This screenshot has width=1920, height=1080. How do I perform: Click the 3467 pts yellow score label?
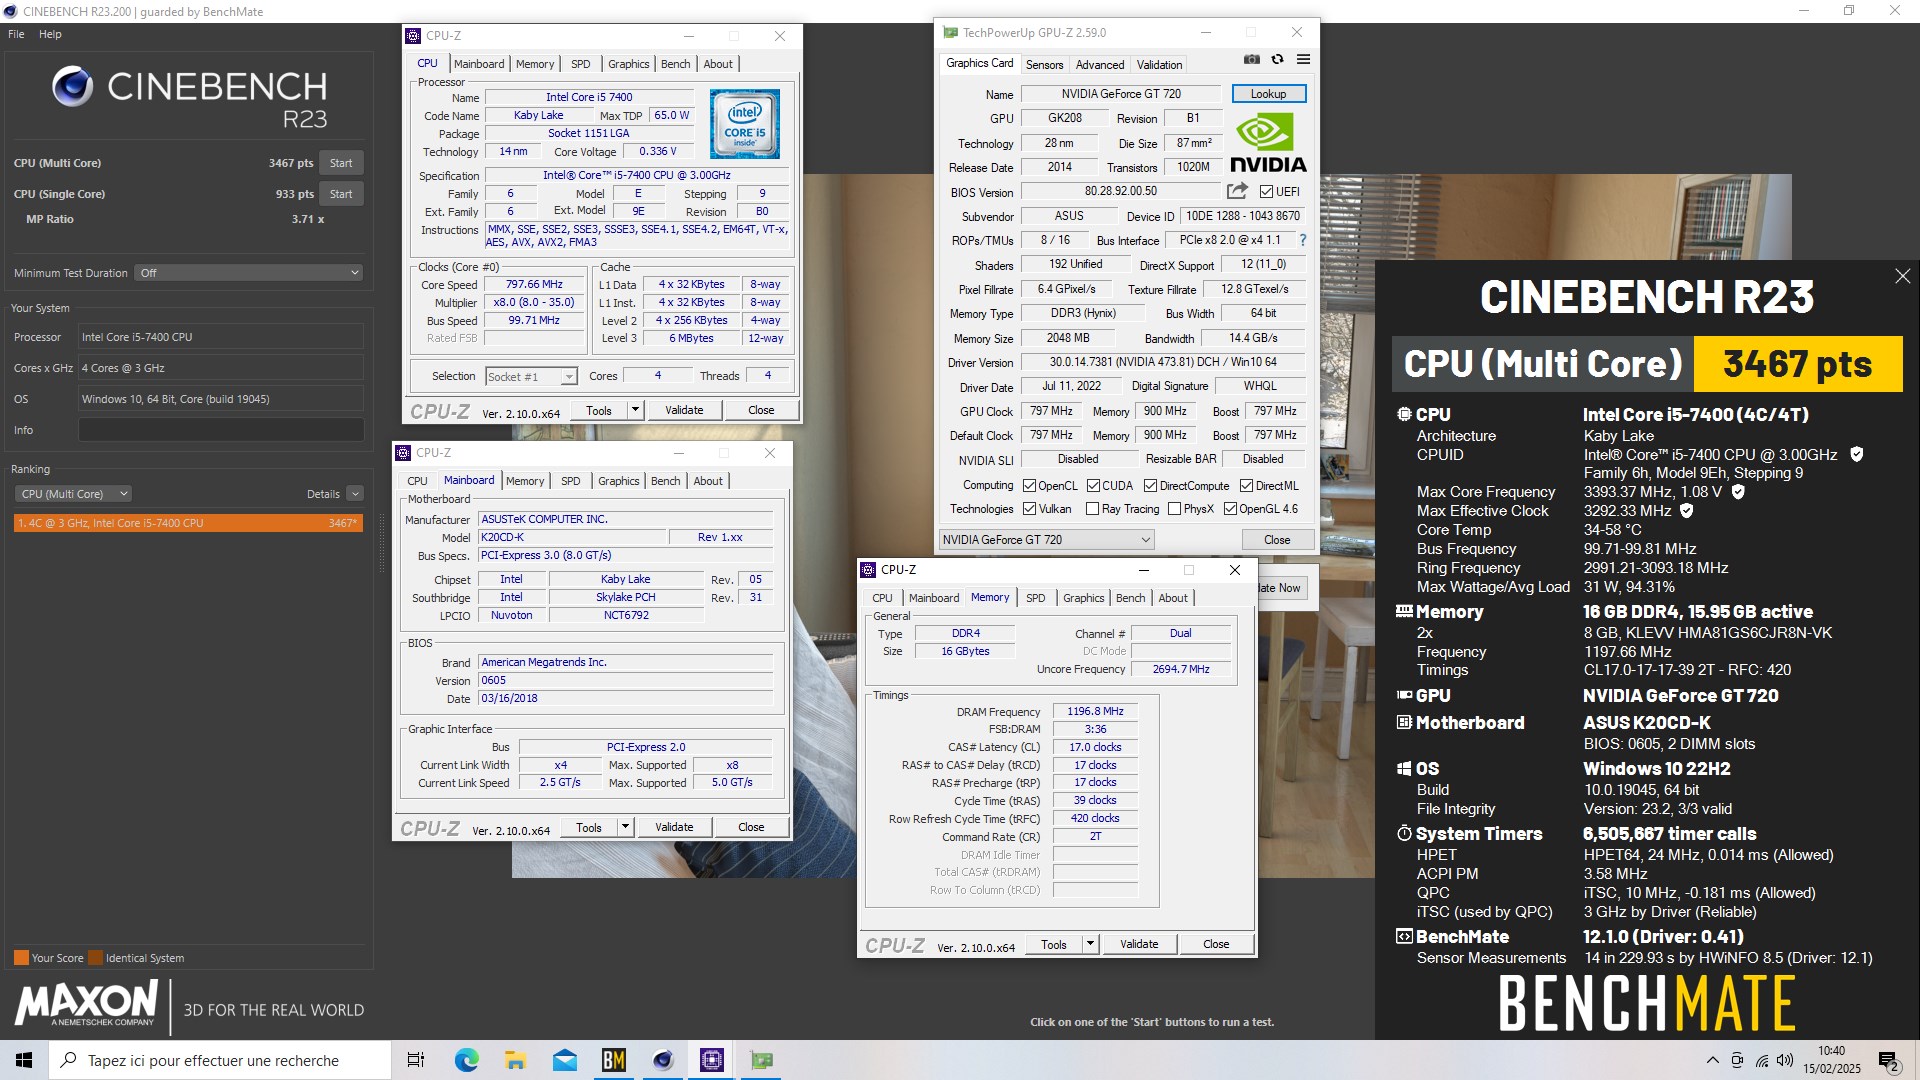pyautogui.click(x=1797, y=364)
